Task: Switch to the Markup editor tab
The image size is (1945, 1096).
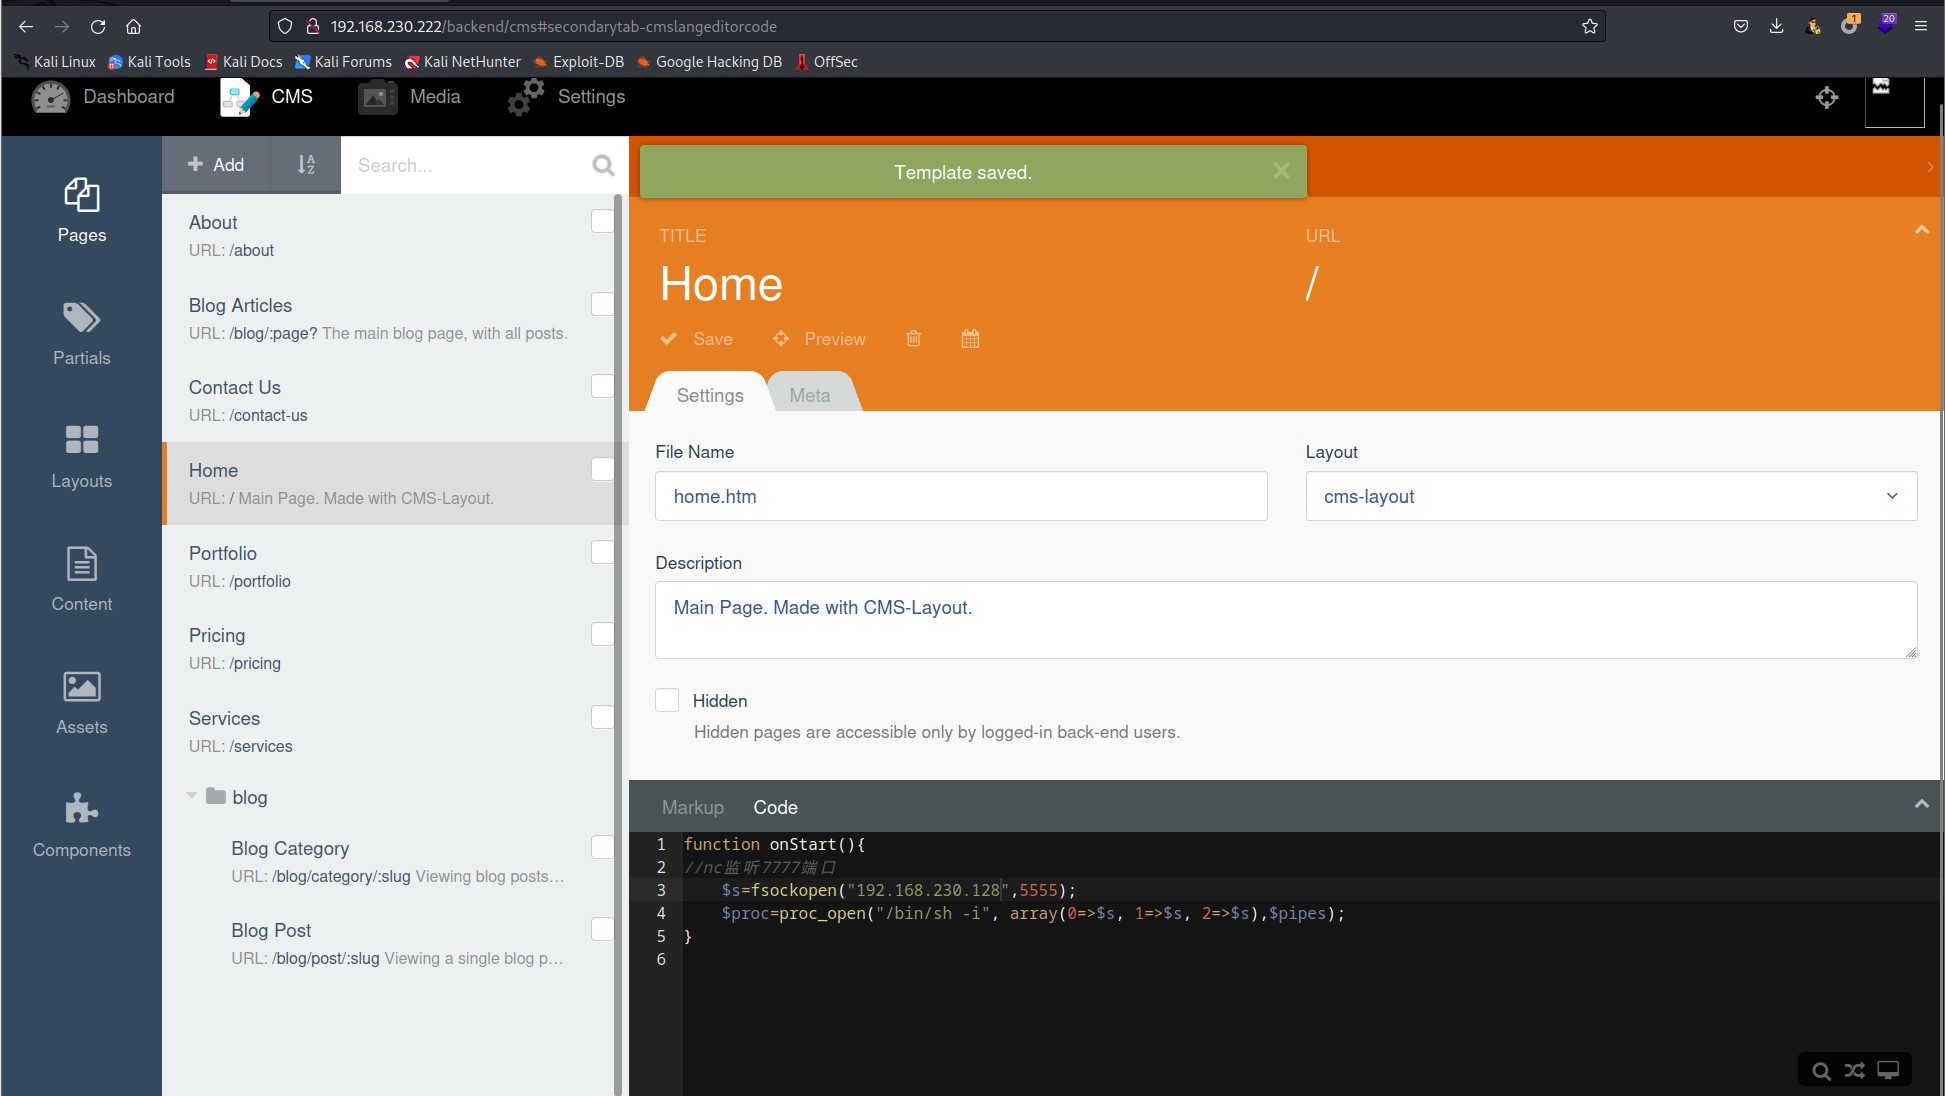Action: click(x=692, y=807)
